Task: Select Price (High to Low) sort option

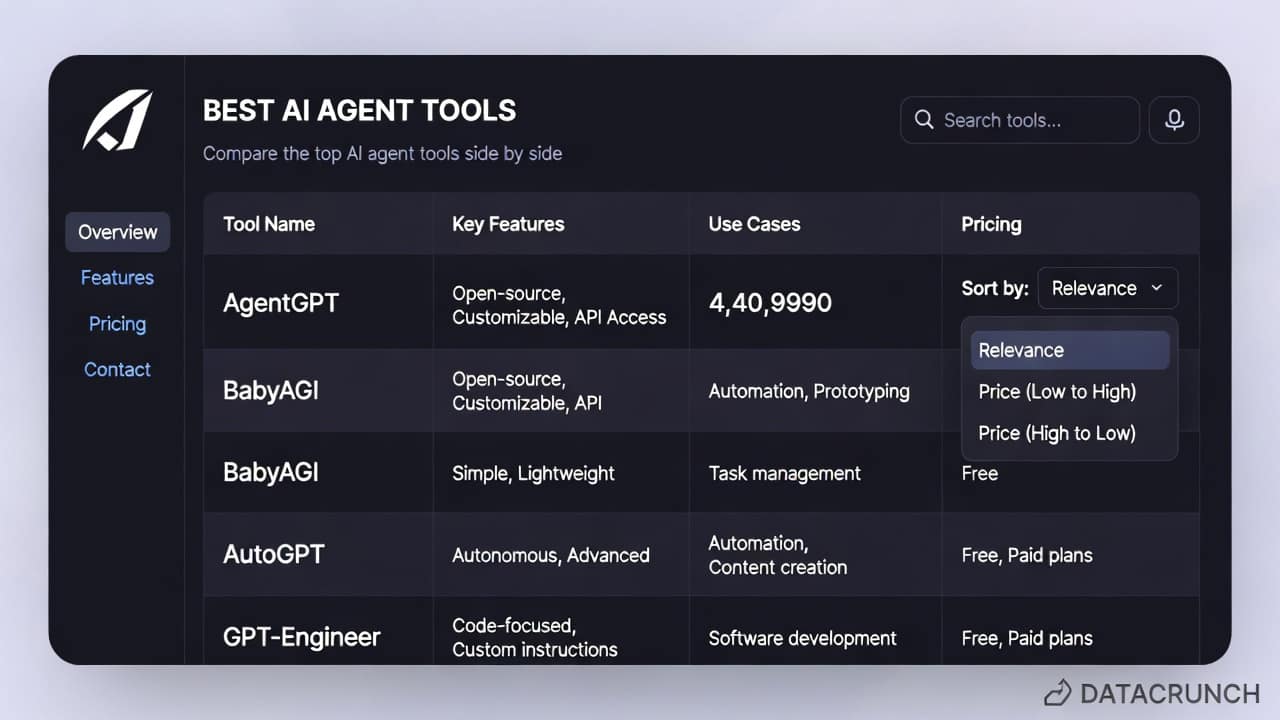Action: click(1057, 433)
